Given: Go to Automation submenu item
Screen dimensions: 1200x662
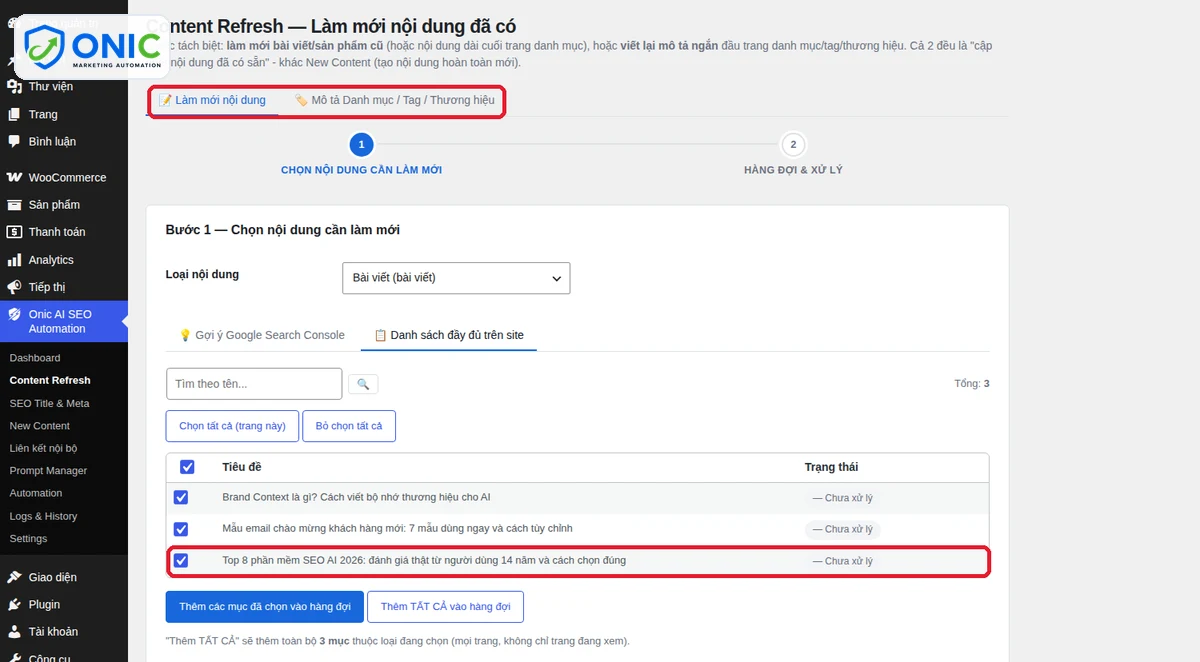Looking at the screenshot, I should [36, 493].
